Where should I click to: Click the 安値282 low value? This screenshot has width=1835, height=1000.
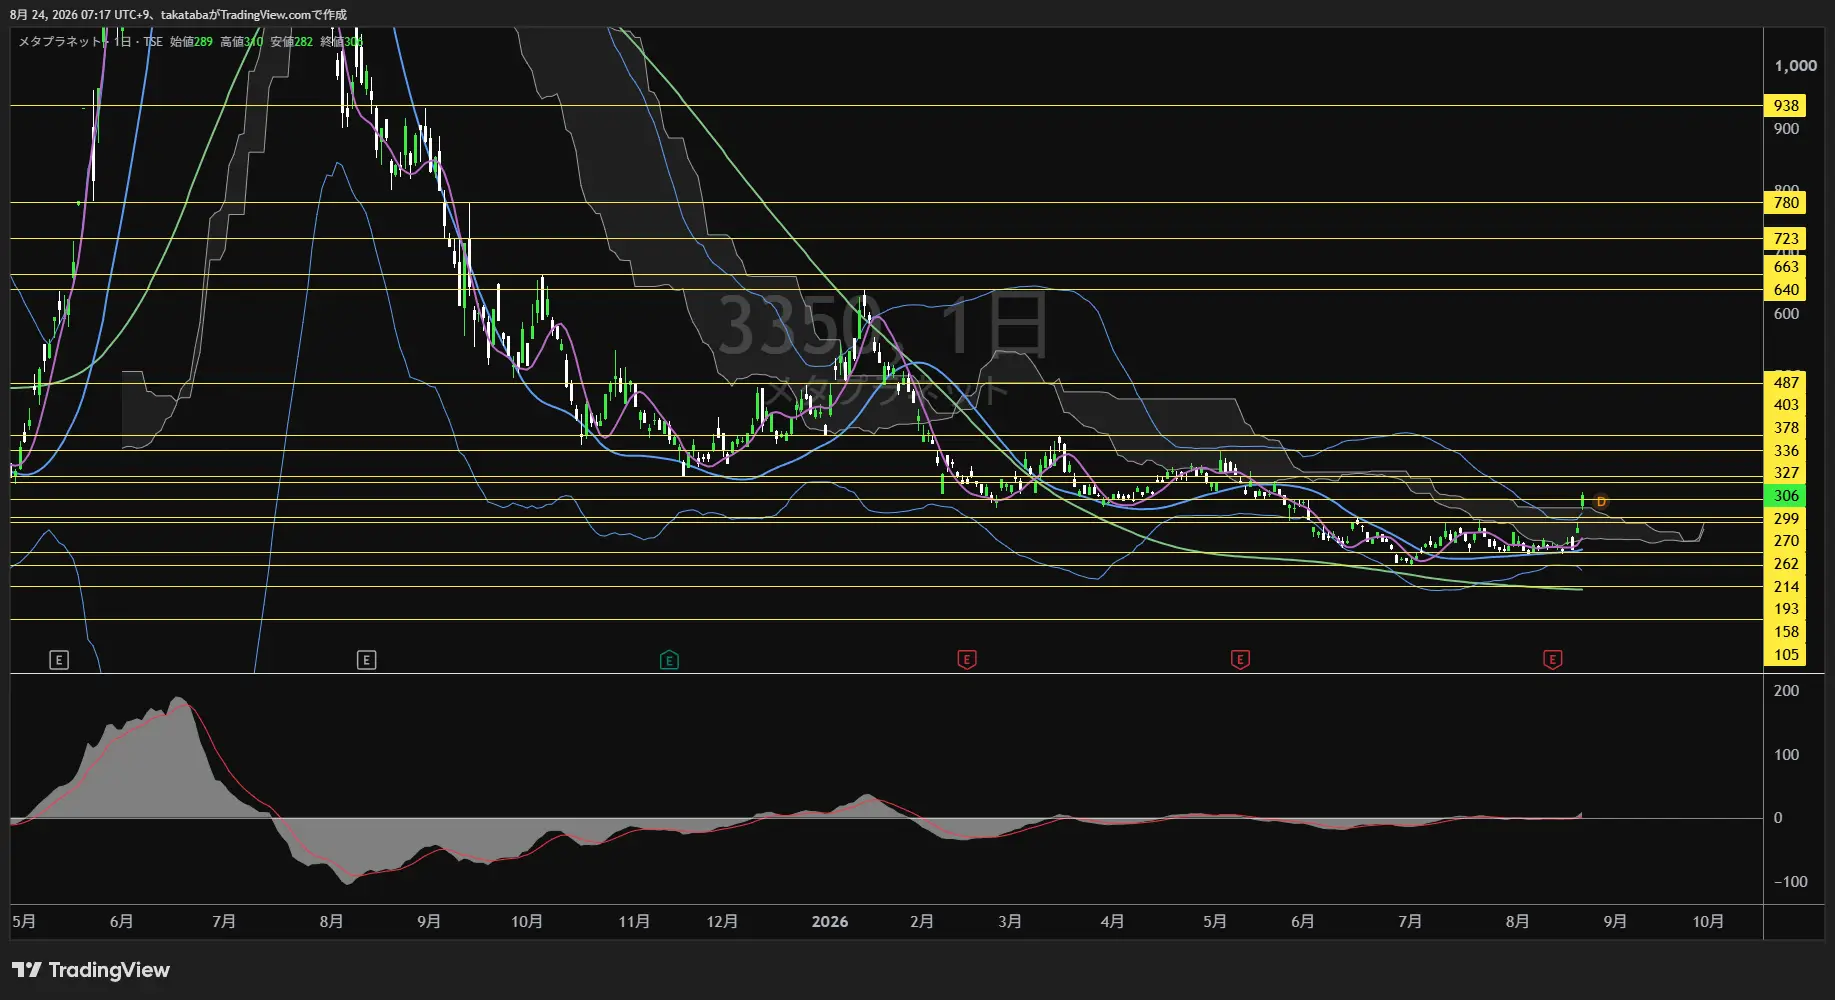tap(291, 42)
